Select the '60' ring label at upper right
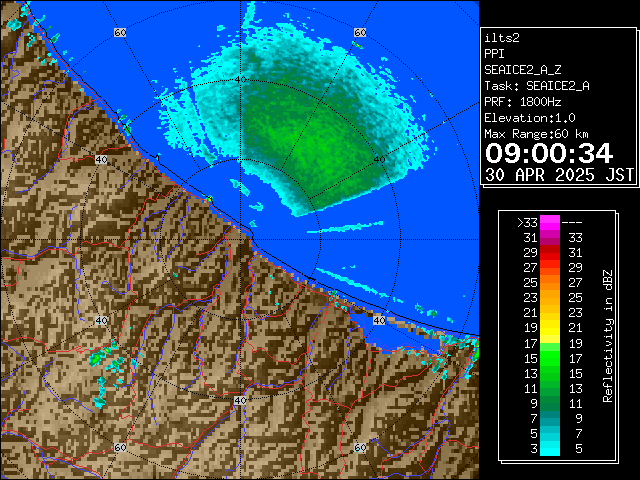This screenshot has height=480, width=640. (x=360, y=32)
